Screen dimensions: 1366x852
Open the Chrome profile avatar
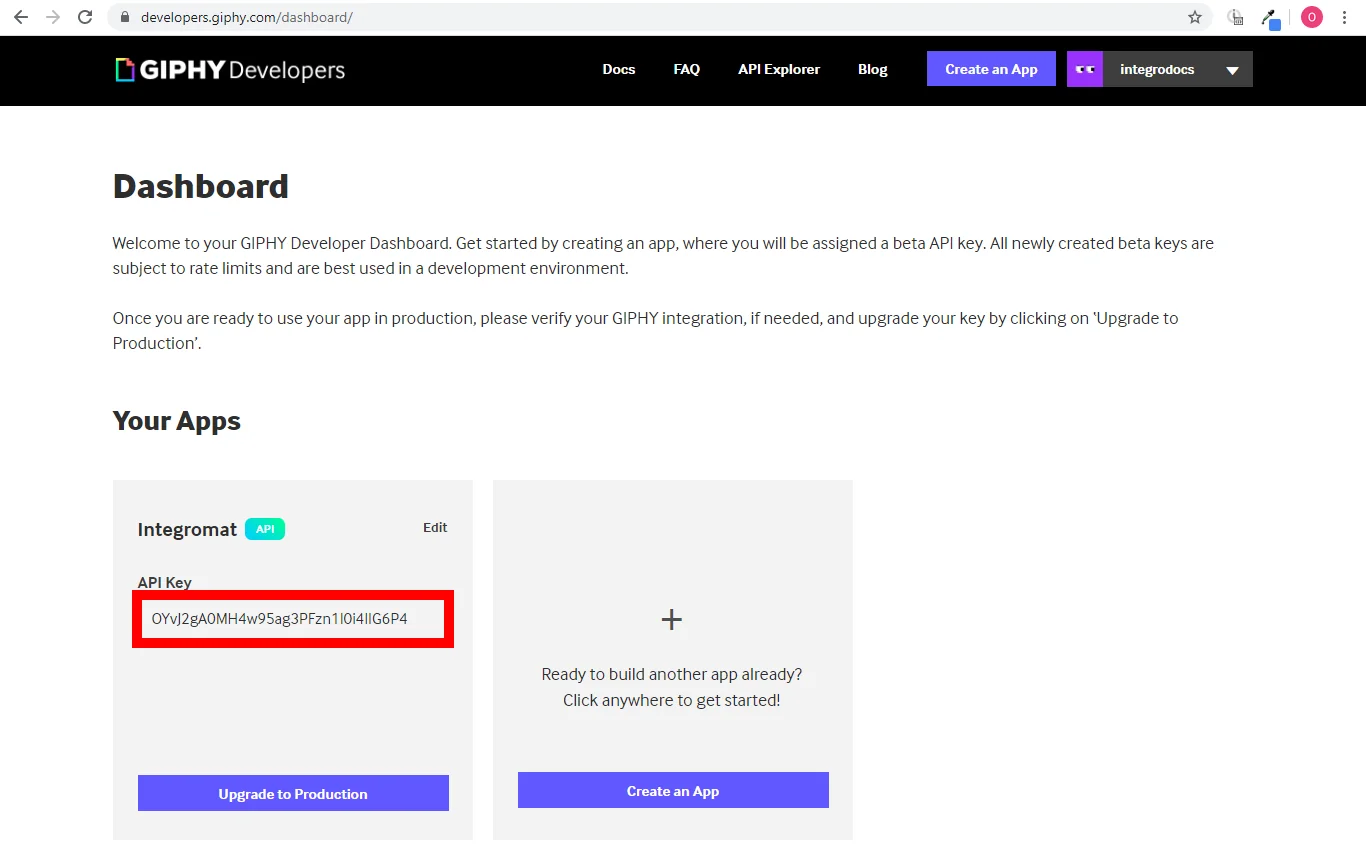point(1312,17)
